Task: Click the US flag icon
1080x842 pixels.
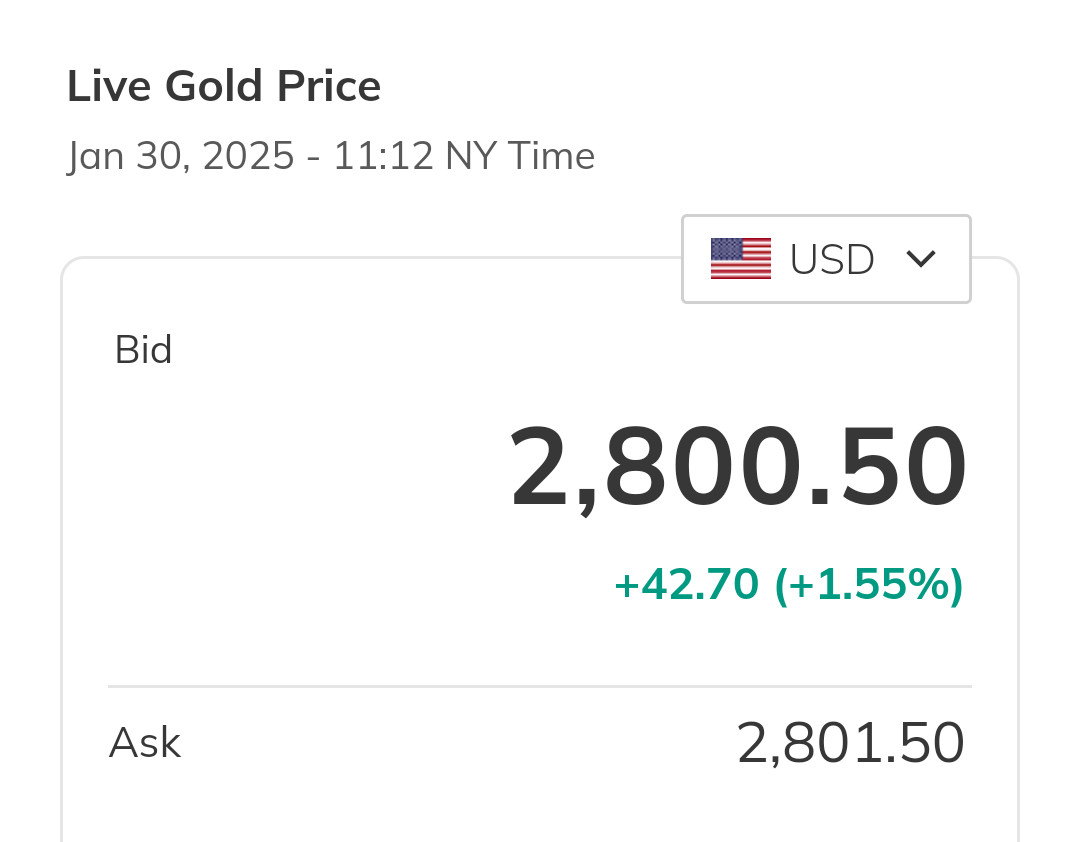Action: point(740,259)
